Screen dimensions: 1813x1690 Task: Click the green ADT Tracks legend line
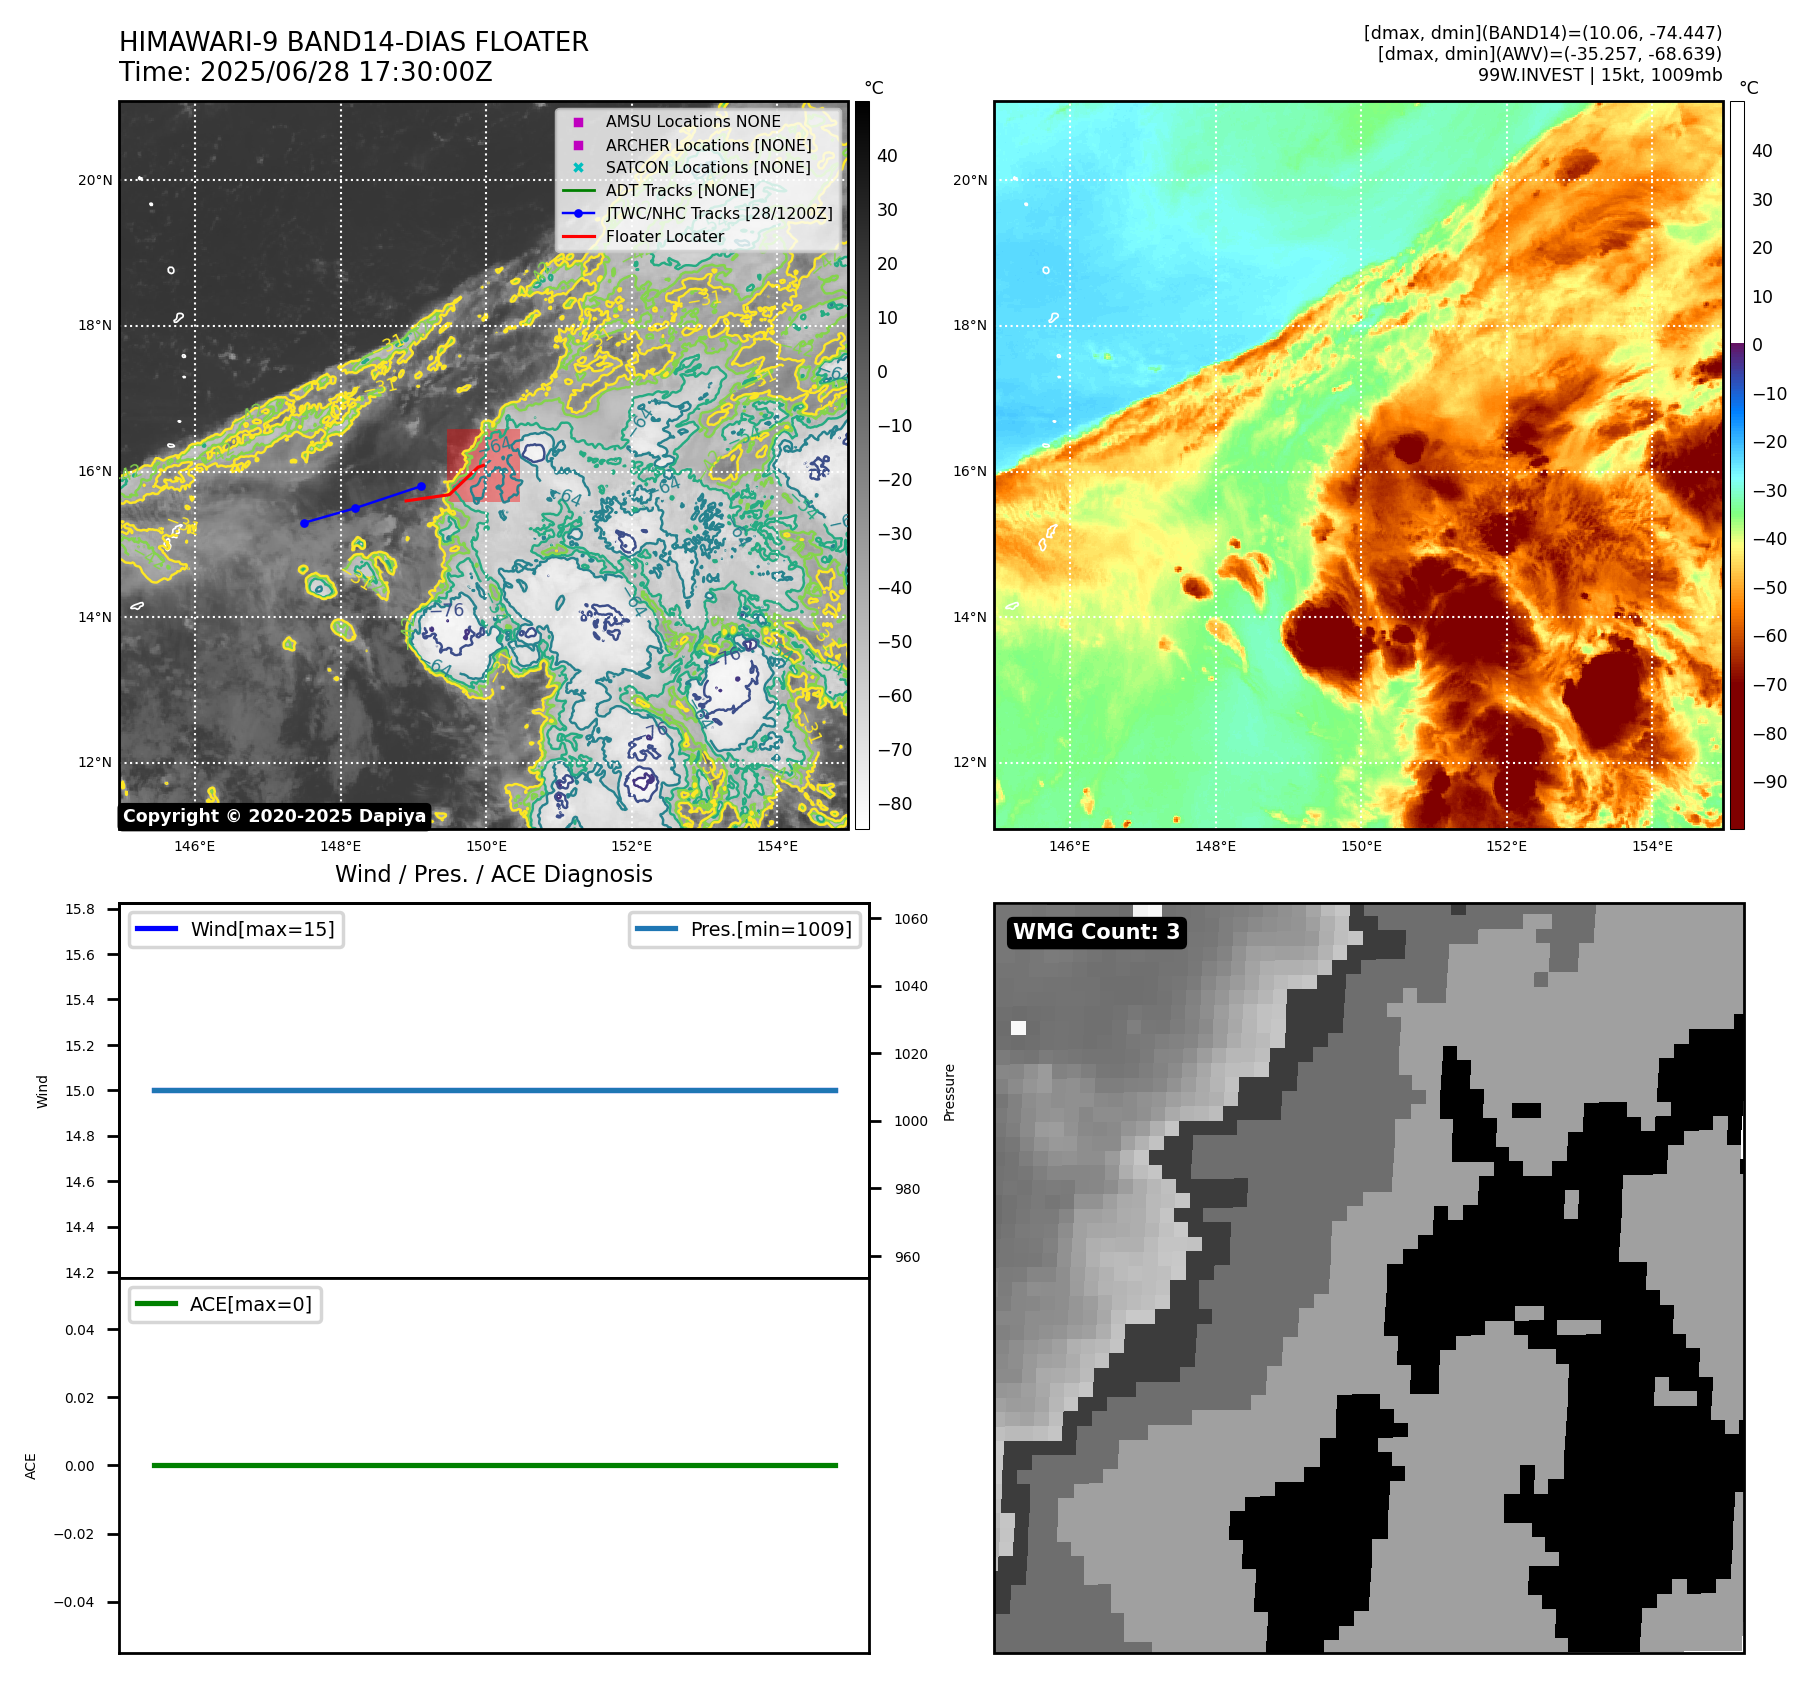click(578, 191)
